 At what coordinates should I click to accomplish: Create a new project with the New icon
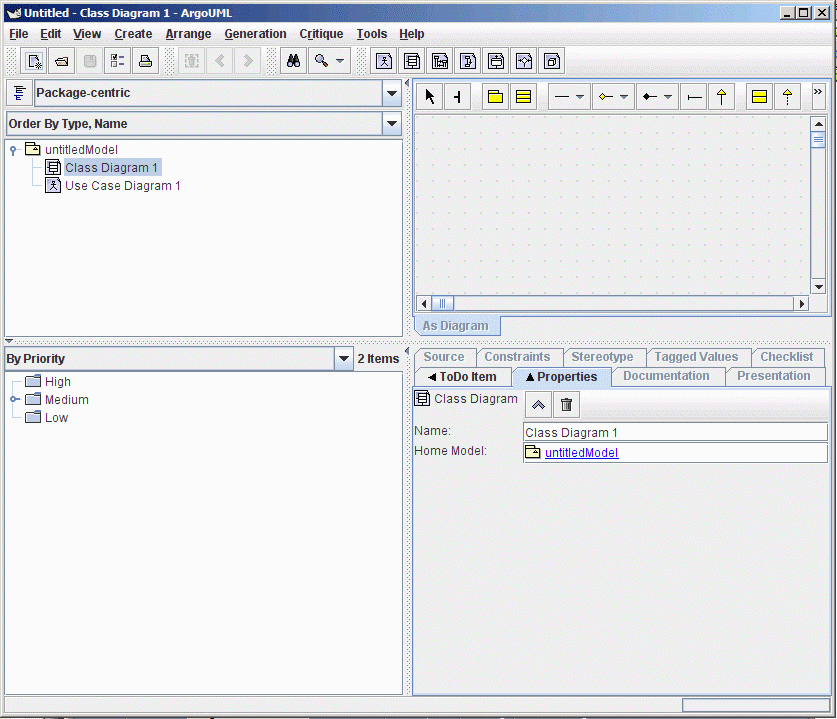34,61
